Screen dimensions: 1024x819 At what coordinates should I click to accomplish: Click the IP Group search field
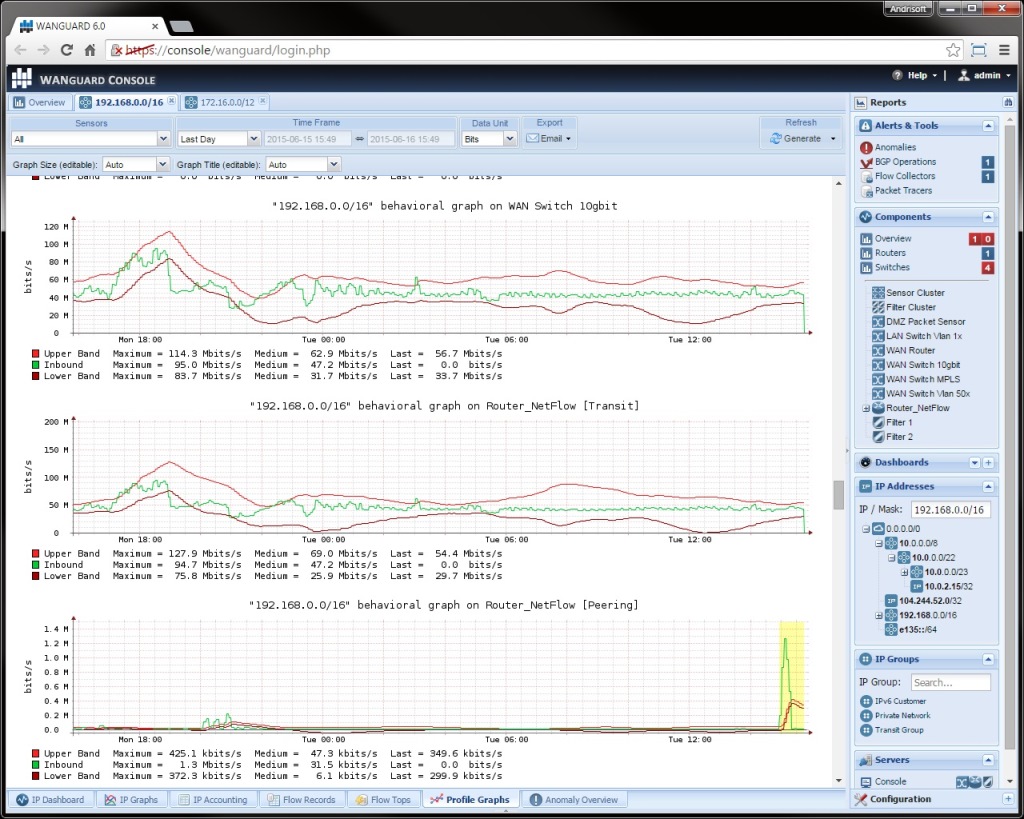(949, 682)
